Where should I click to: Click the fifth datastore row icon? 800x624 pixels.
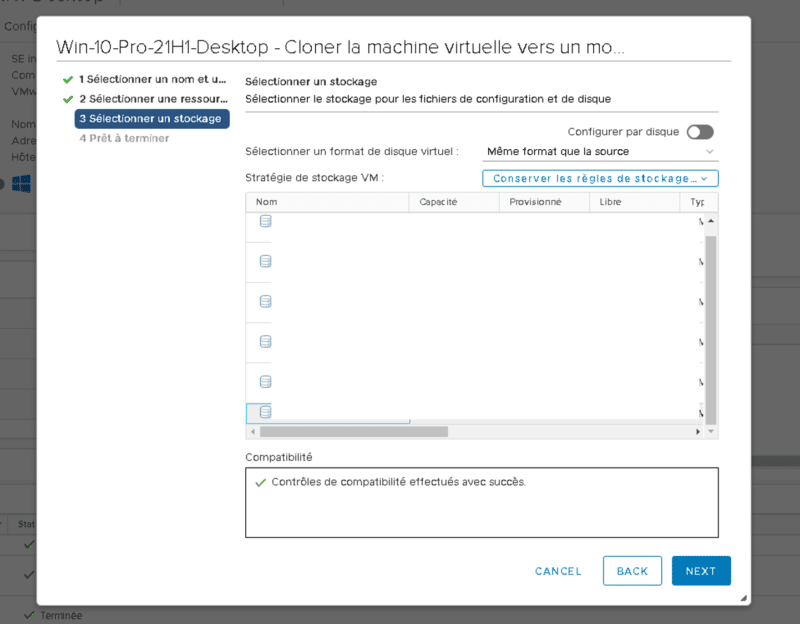coord(266,381)
